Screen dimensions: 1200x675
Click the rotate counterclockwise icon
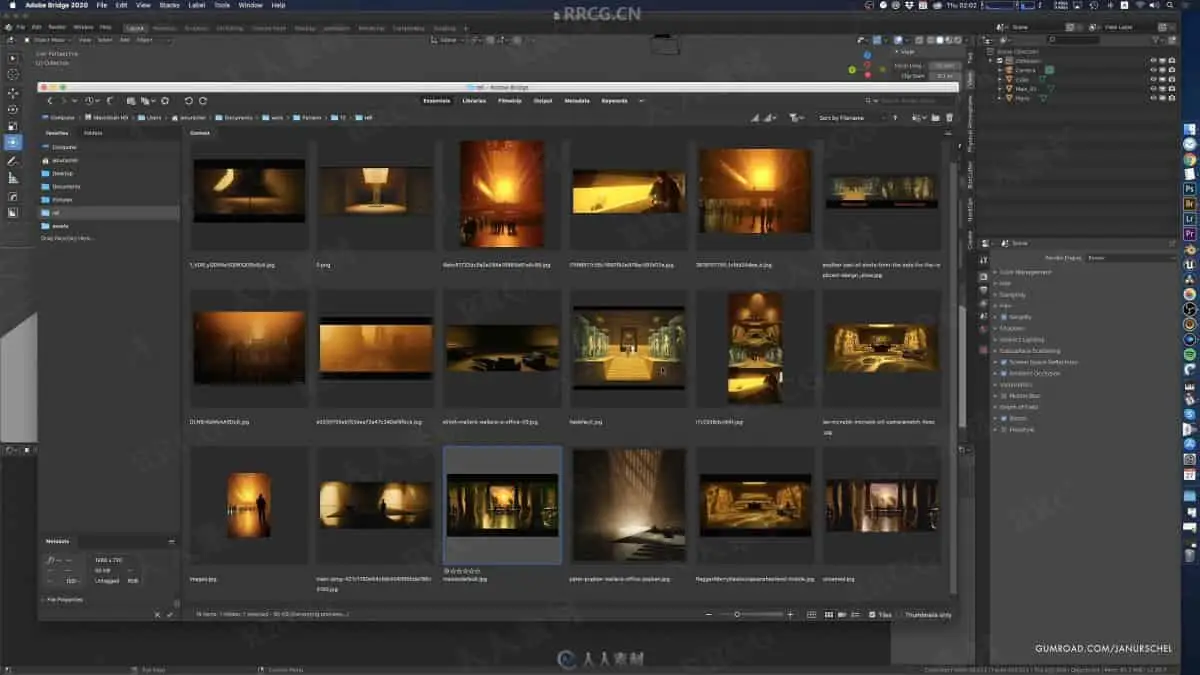click(x=187, y=101)
